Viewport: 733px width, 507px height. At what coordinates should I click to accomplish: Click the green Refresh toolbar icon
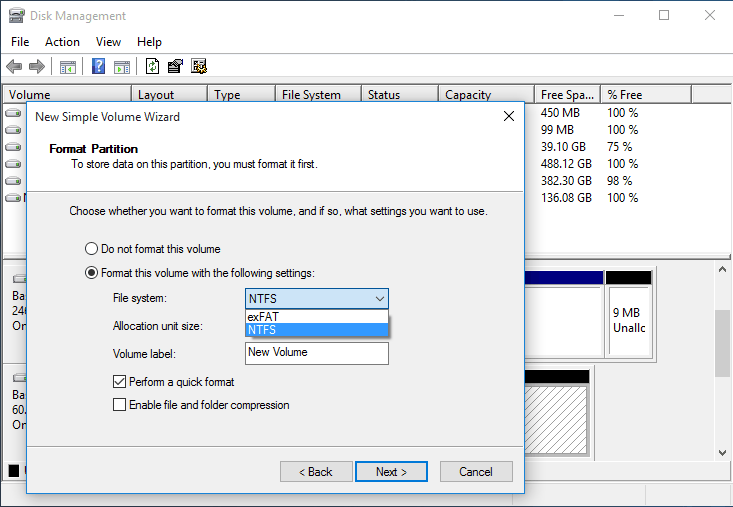coord(152,66)
